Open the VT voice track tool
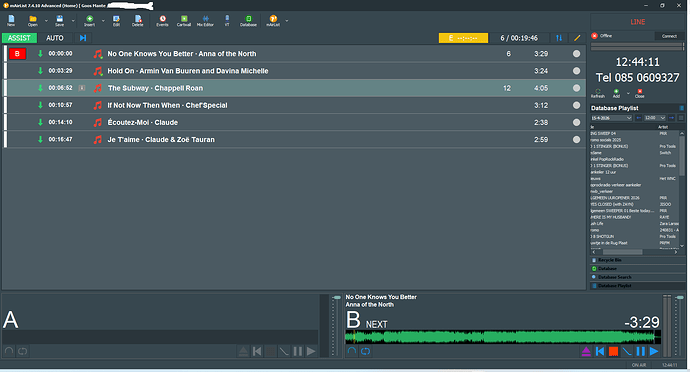Image resolution: width=690 pixels, height=372 pixels. point(227,20)
